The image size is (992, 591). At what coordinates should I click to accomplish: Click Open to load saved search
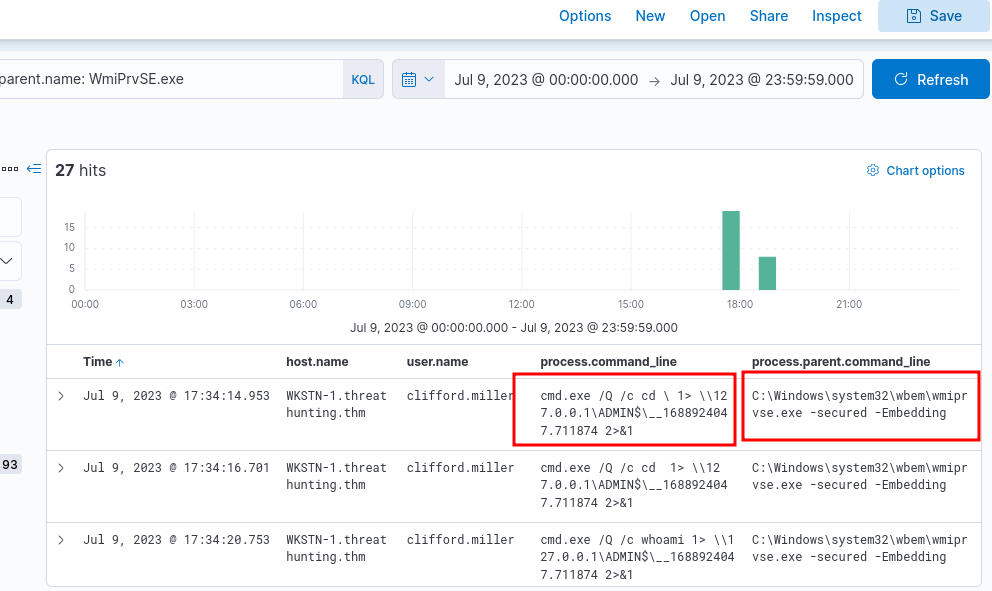pyautogui.click(x=707, y=16)
